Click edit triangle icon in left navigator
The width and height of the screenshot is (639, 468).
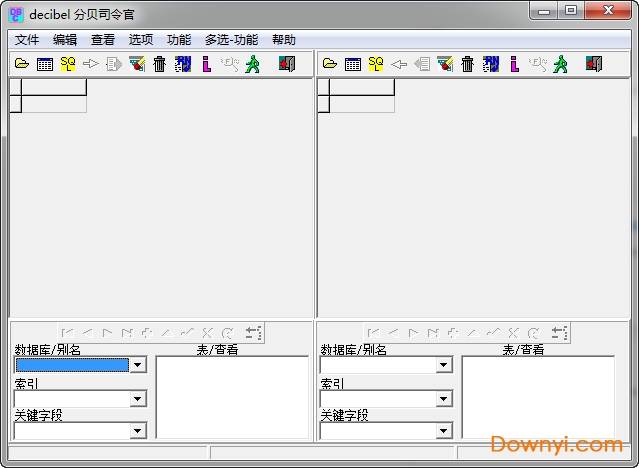167,333
